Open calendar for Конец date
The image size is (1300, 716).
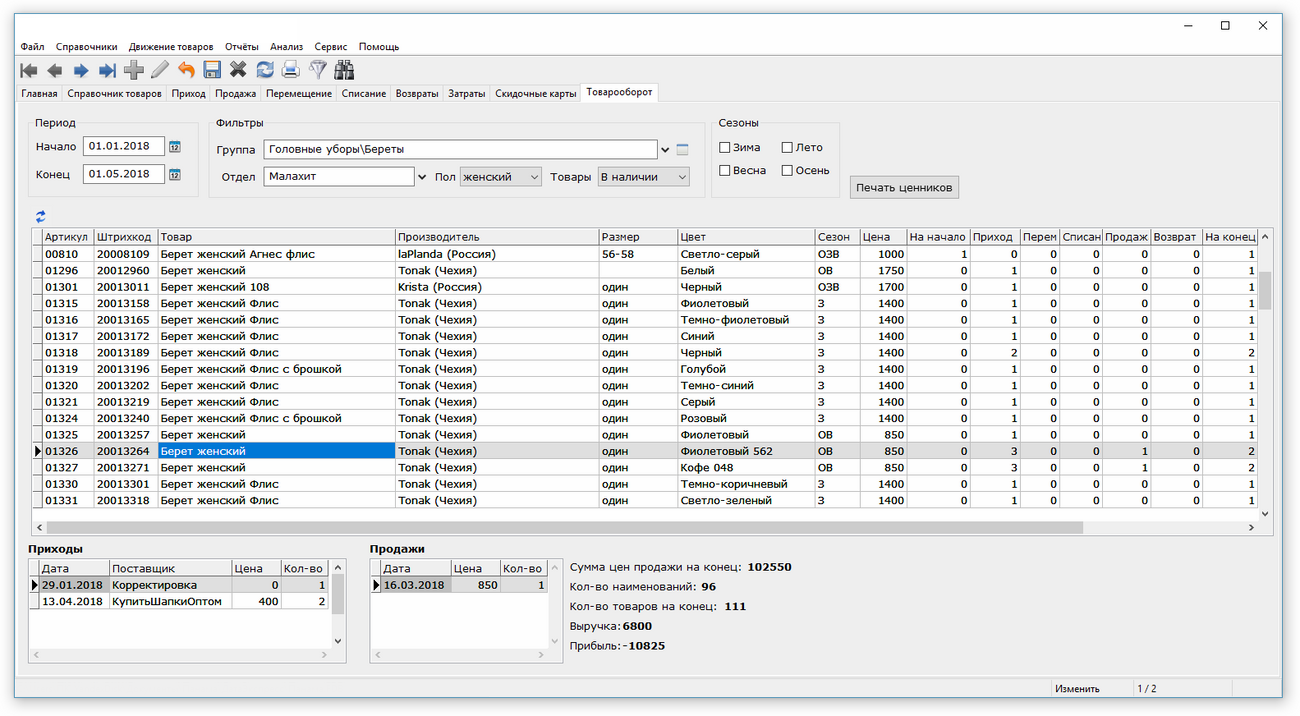[x=175, y=174]
